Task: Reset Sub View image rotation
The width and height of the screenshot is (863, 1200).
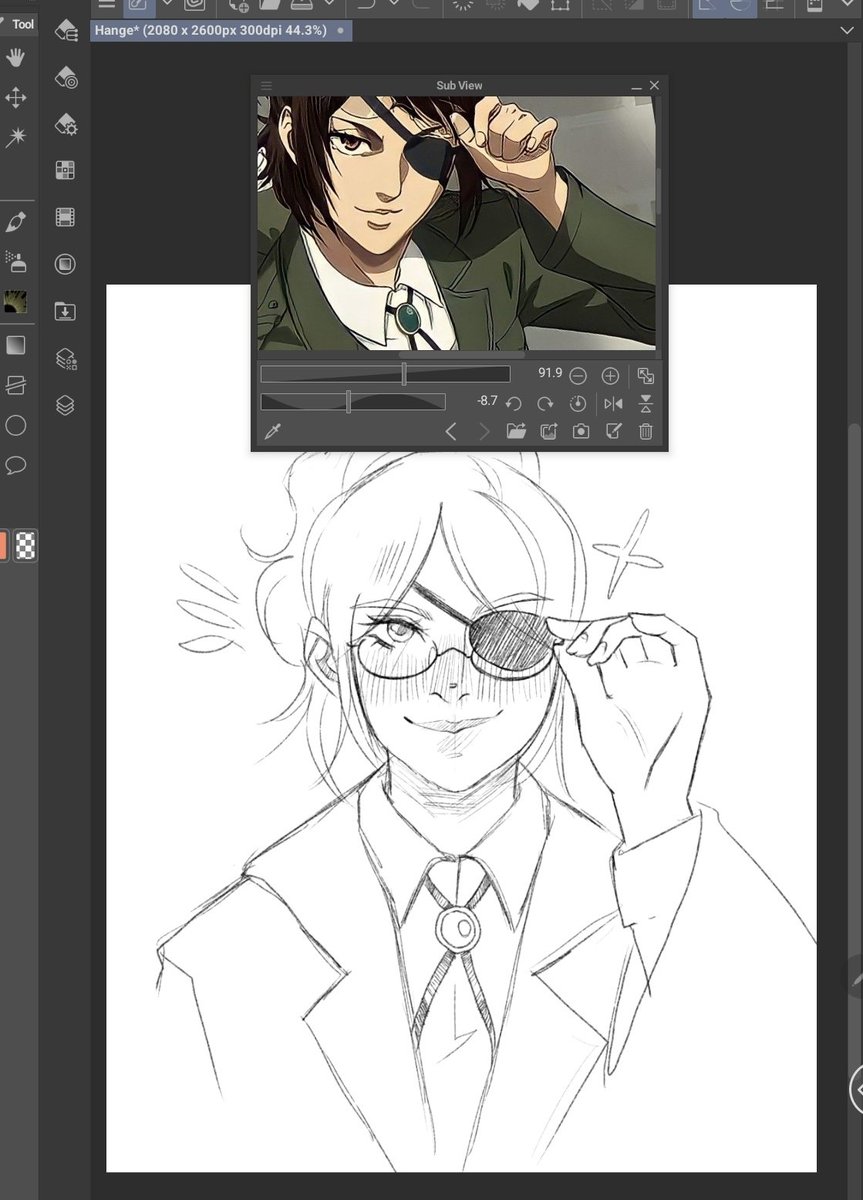Action: pos(578,403)
